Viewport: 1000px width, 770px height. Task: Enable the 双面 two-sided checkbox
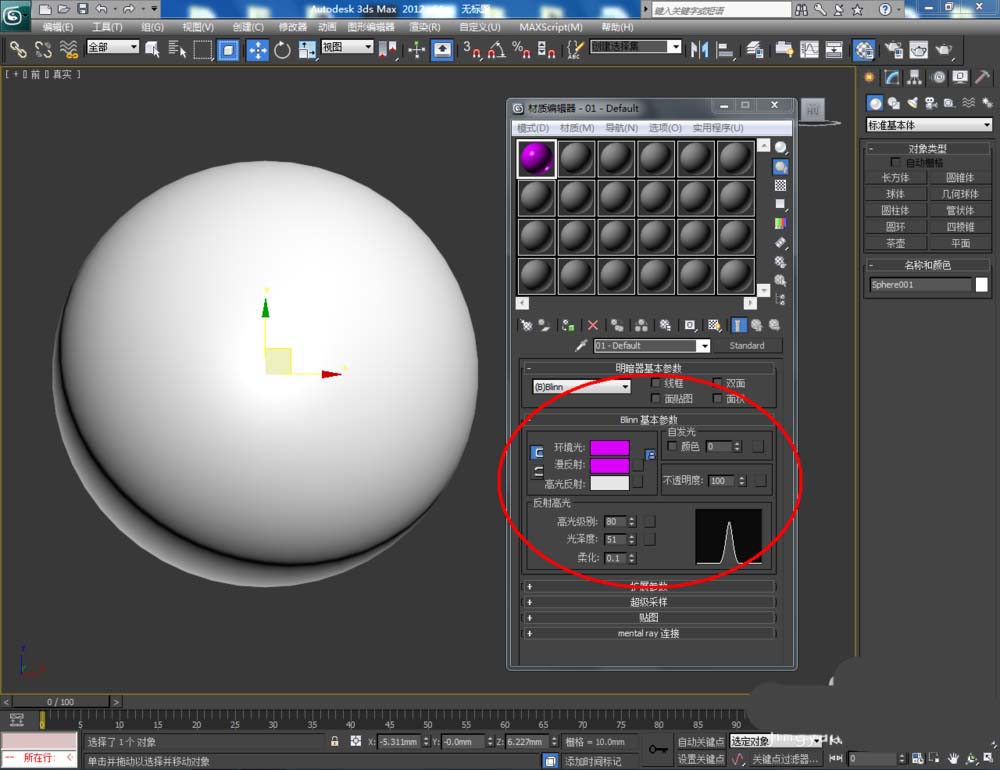[x=717, y=383]
